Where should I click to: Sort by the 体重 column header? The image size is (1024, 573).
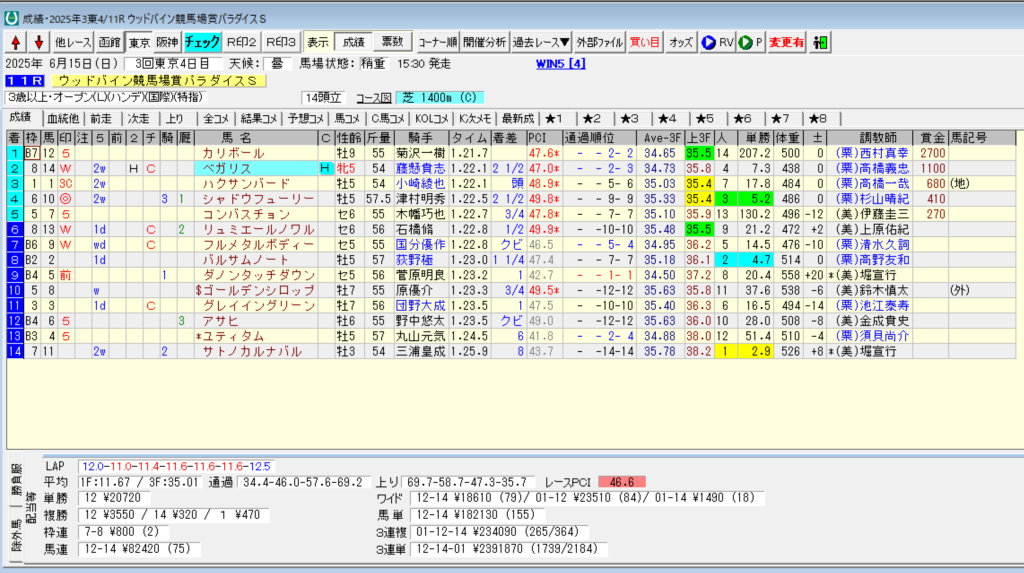pyautogui.click(x=788, y=138)
